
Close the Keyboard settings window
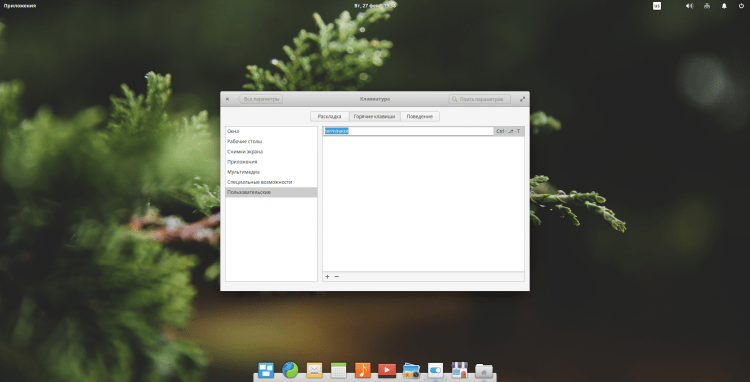pos(227,99)
